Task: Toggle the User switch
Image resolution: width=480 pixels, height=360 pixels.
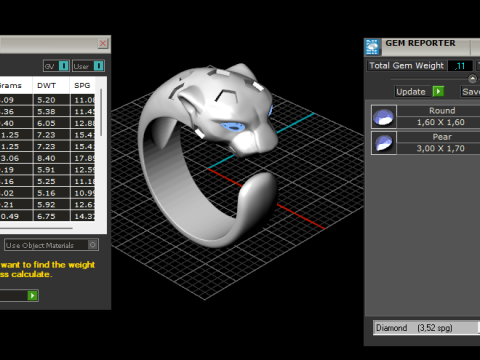Action: click(x=88, y=66)
